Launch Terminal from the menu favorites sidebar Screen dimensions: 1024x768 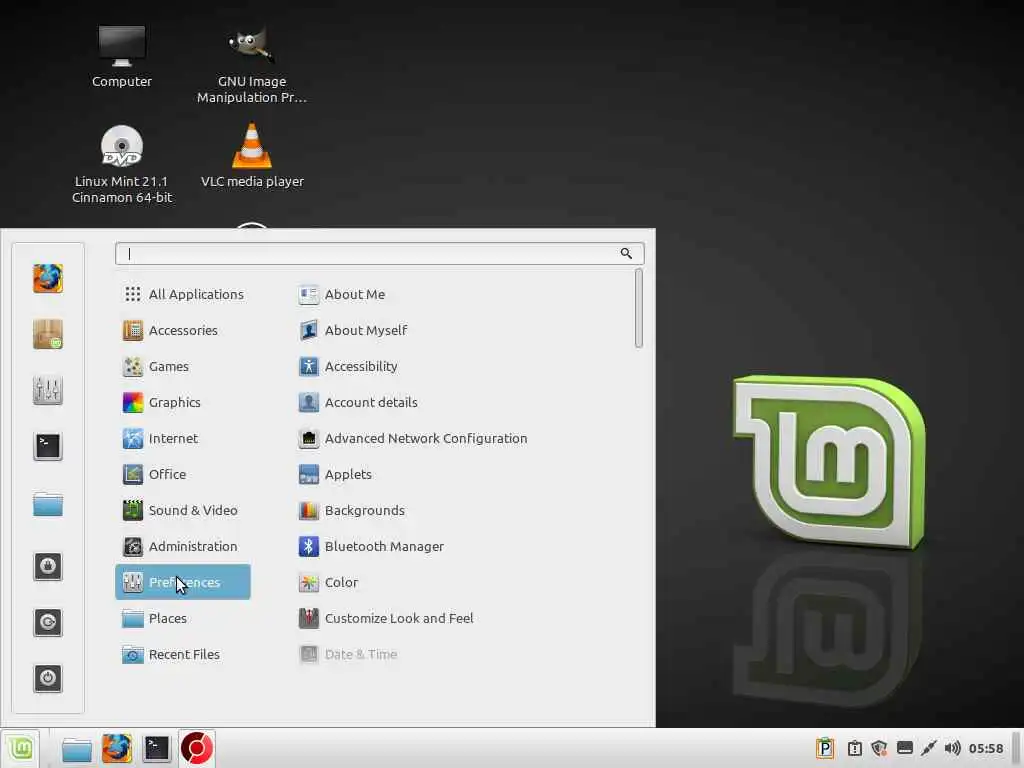point(48,447)
